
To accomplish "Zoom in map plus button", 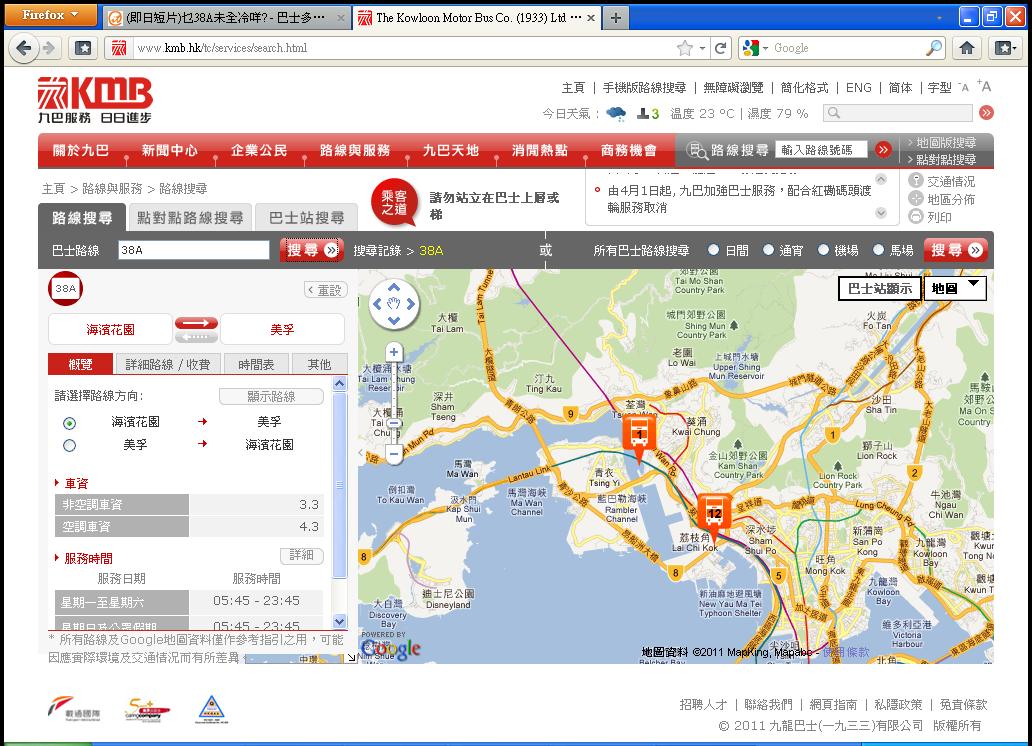I will [x=394, y=352].
